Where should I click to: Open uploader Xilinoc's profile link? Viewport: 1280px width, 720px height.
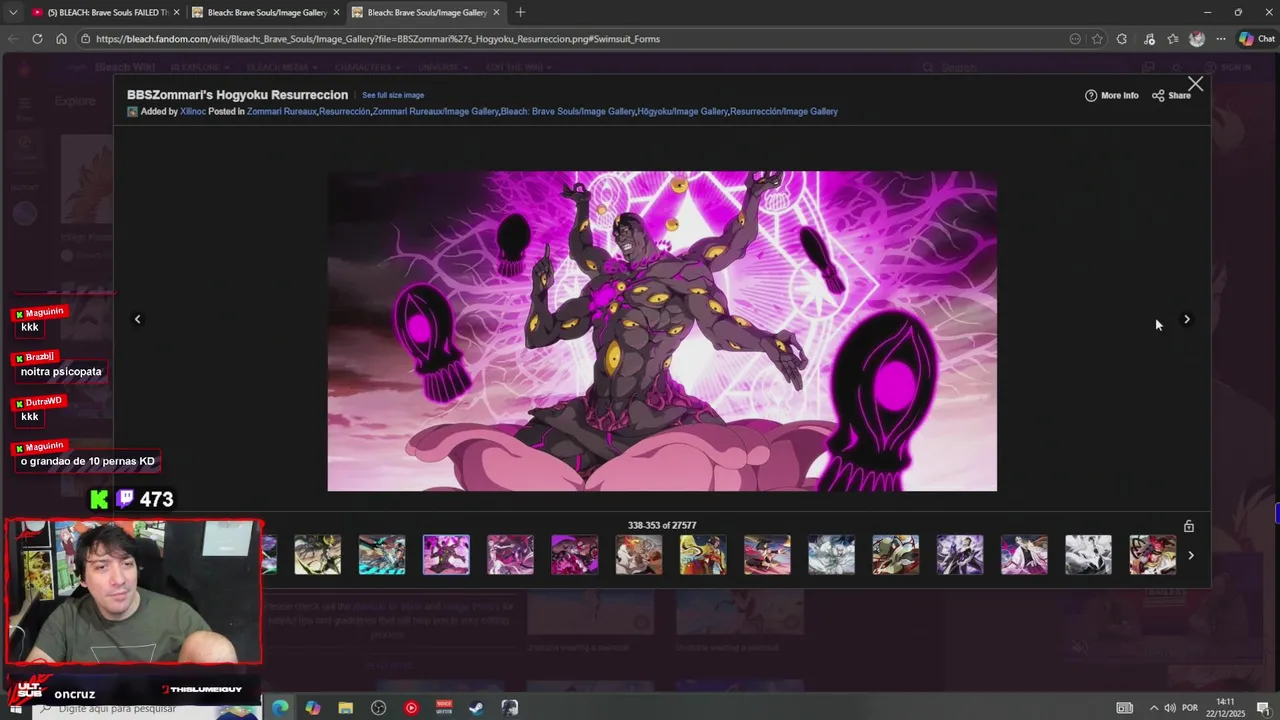[193, 111]
